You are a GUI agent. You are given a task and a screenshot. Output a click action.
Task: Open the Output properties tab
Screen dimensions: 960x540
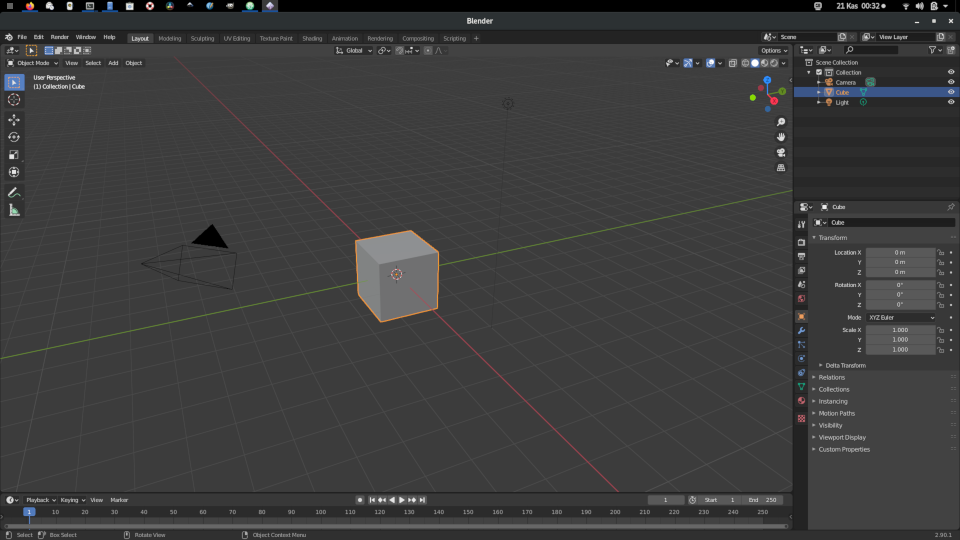(801, 257)
